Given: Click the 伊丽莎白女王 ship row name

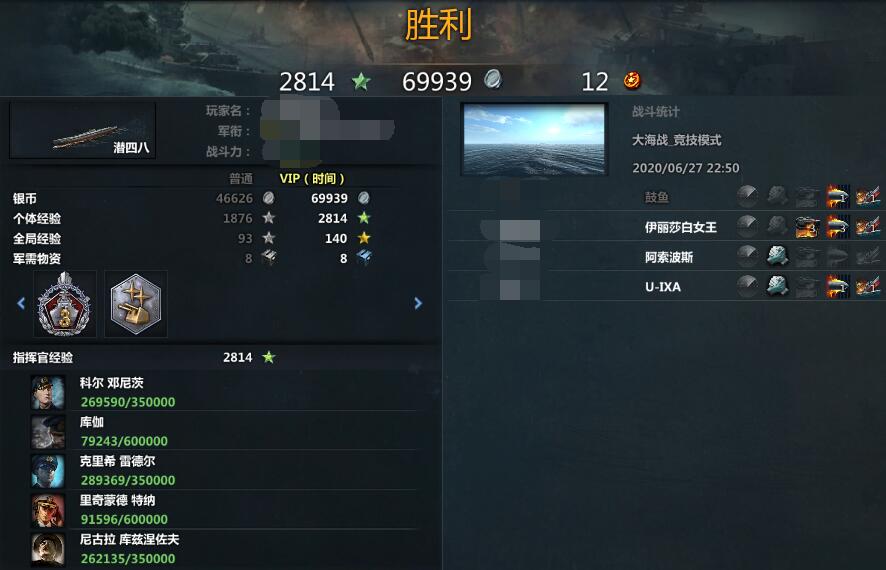Looking at the screenshot, I should click(x=680, y=227).
